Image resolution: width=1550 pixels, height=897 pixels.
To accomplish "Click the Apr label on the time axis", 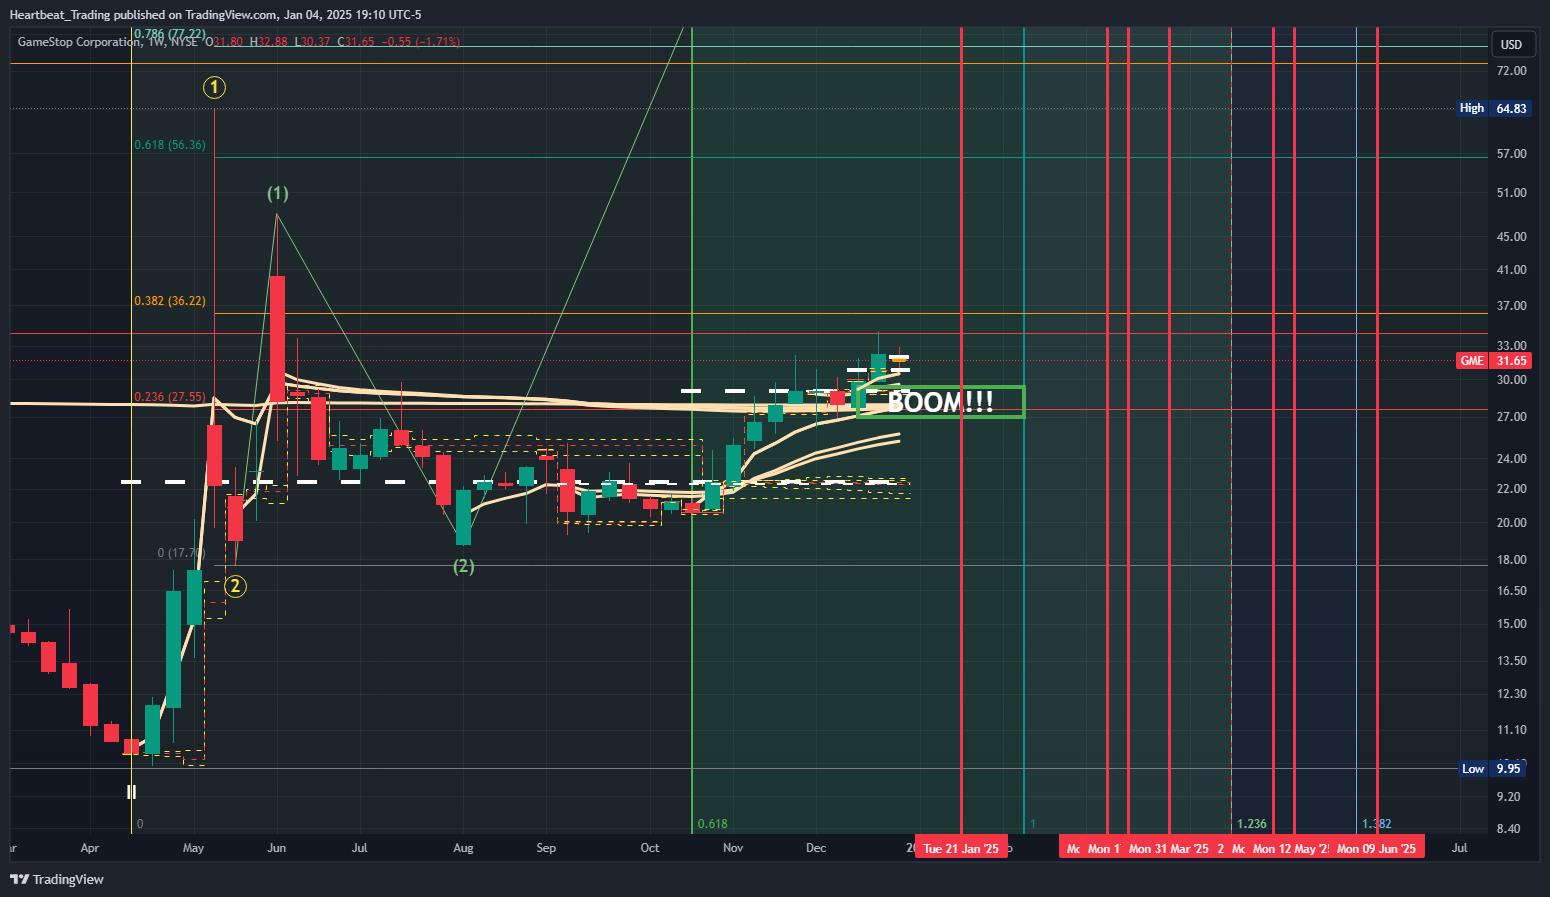I will click(x=90, y=848).
